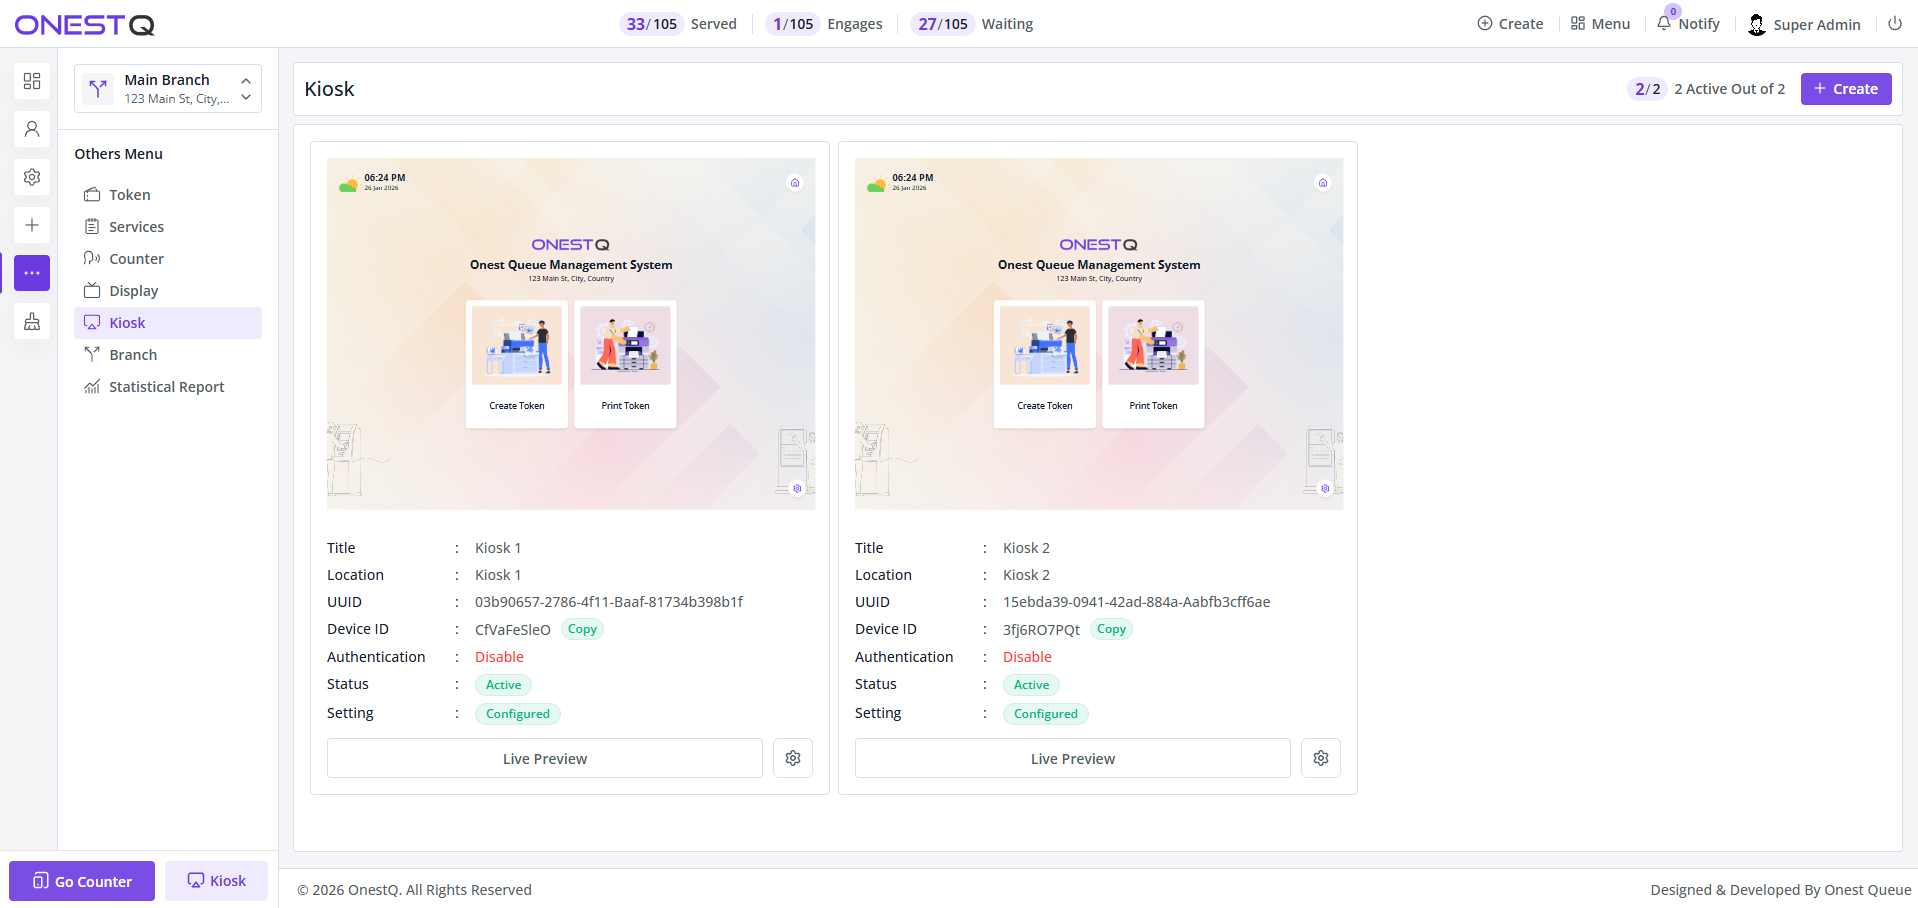Click the "Kiosk" page title
1918x908 pixels.
(x=329, y=89)
